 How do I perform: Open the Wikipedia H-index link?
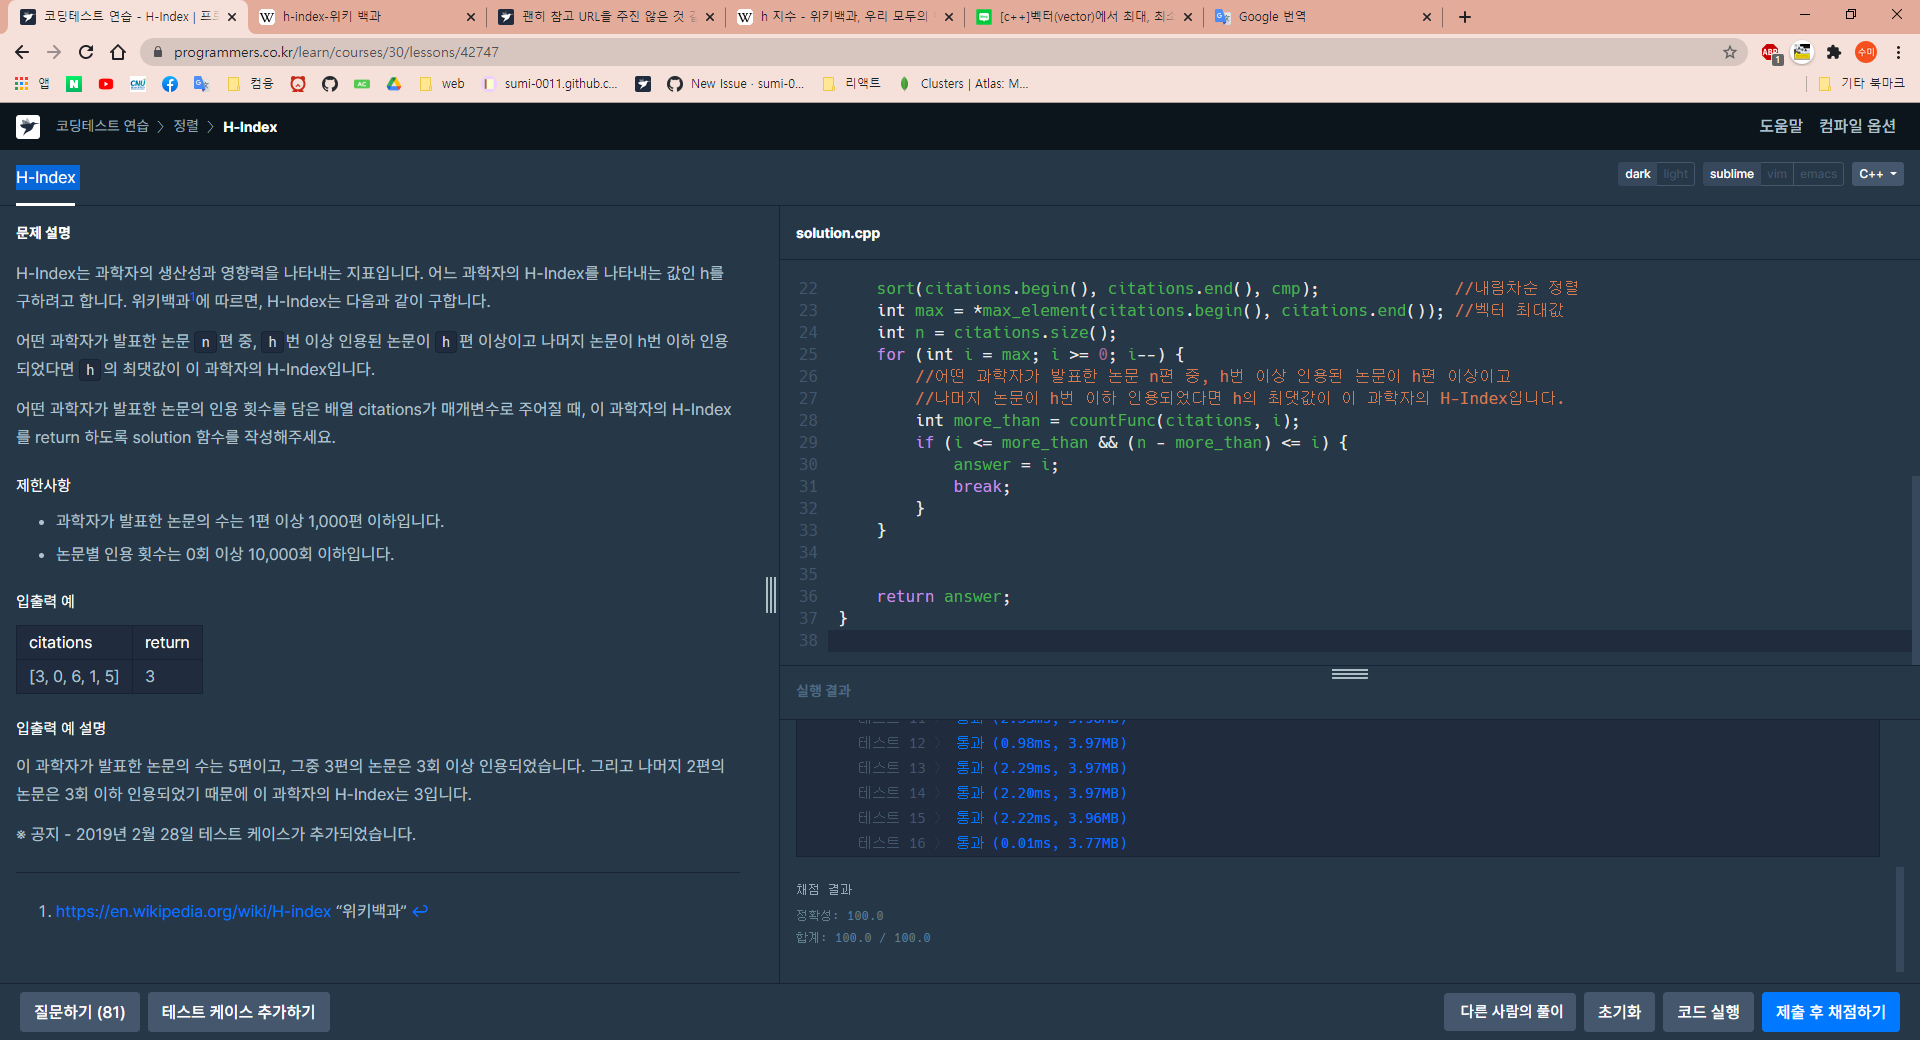pyautogui.click(x=193, y=911)
